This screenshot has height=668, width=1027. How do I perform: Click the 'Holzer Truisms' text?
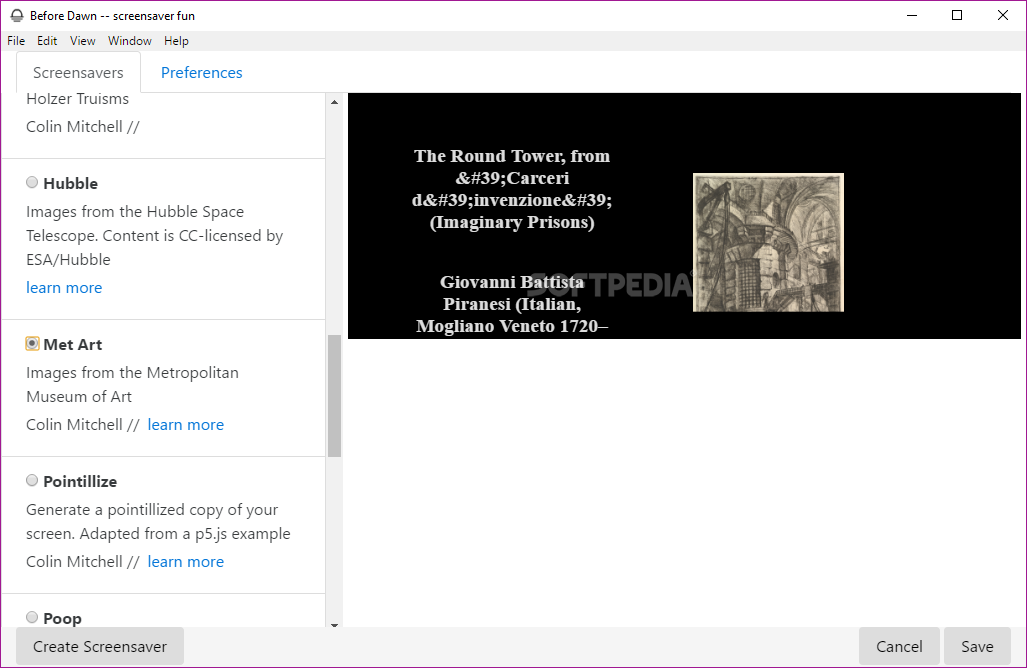(x=77, y=99)
